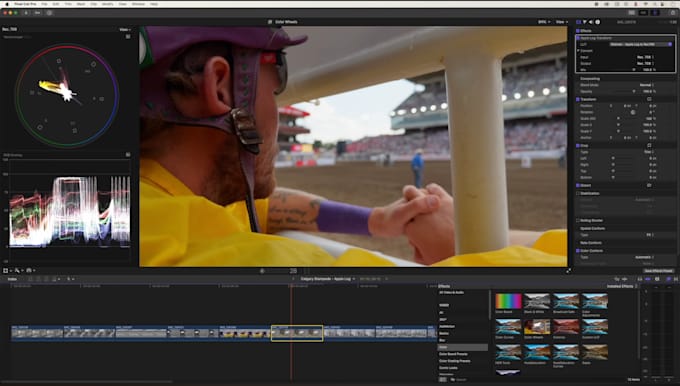Click the fullscreen viewer arrows icon
680x386 pixels.
(x=568, y=271)
